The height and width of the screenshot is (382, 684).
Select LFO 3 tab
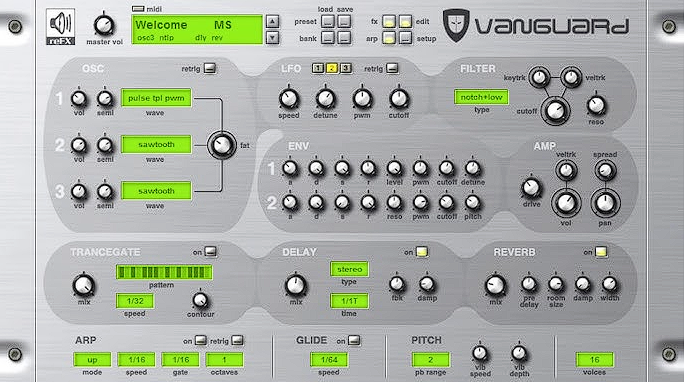[x=345, y=68]
